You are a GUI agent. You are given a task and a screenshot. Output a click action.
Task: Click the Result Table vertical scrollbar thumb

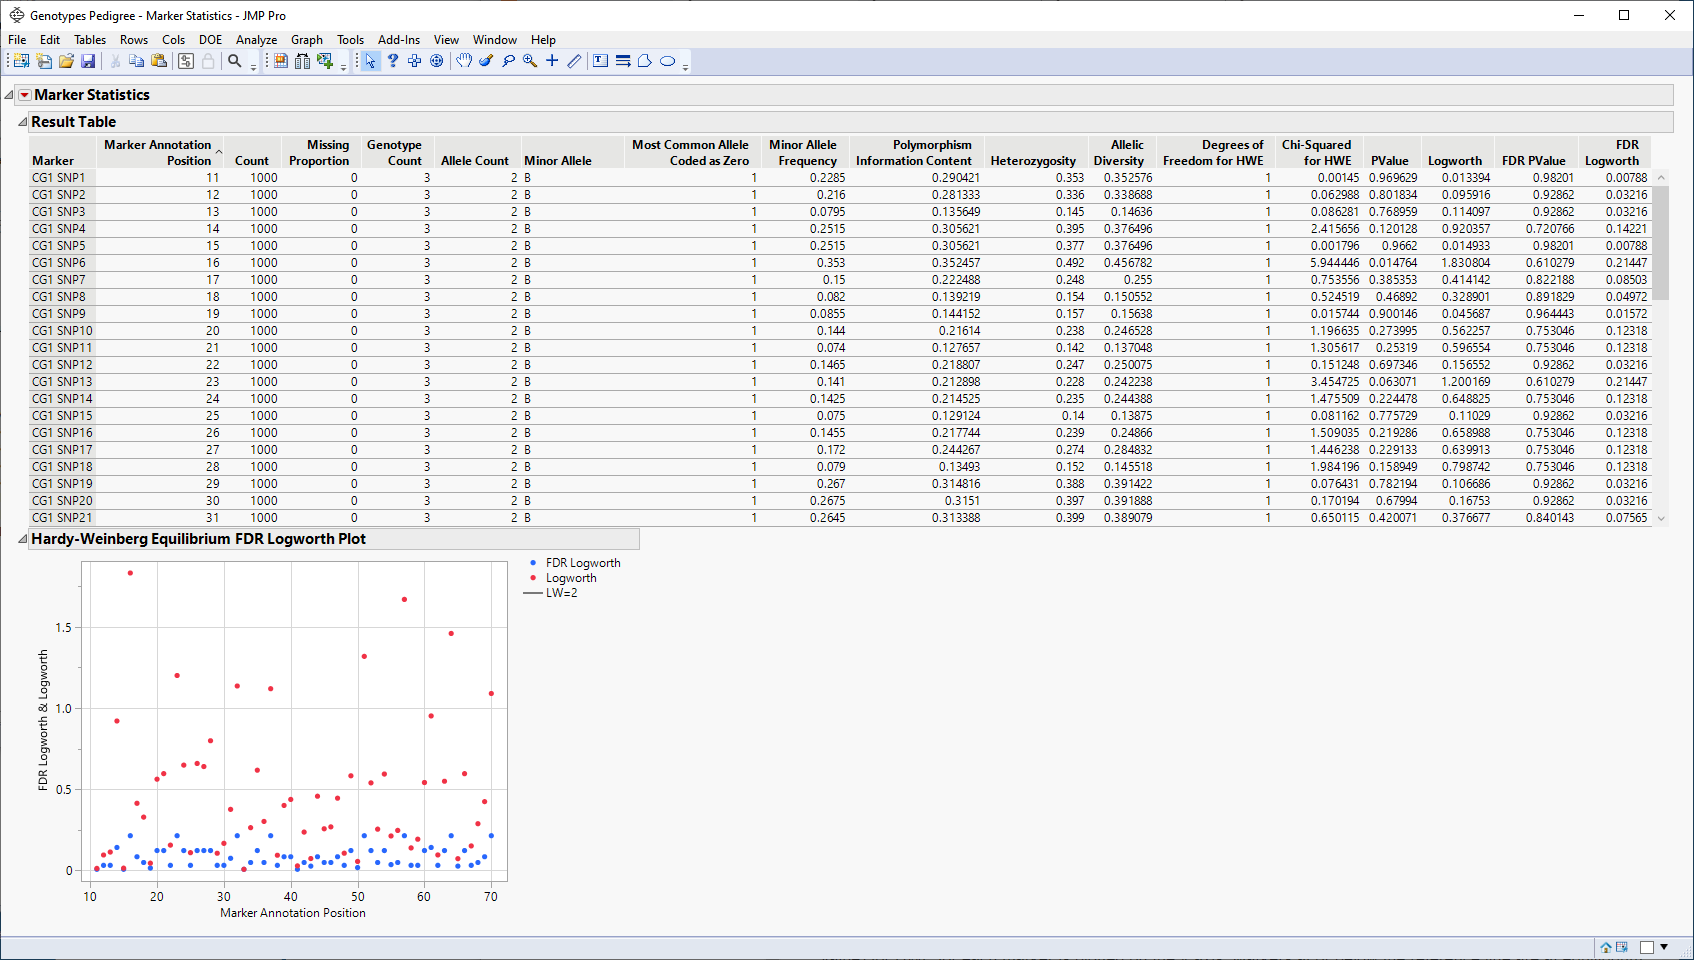tap(1661, 243)
